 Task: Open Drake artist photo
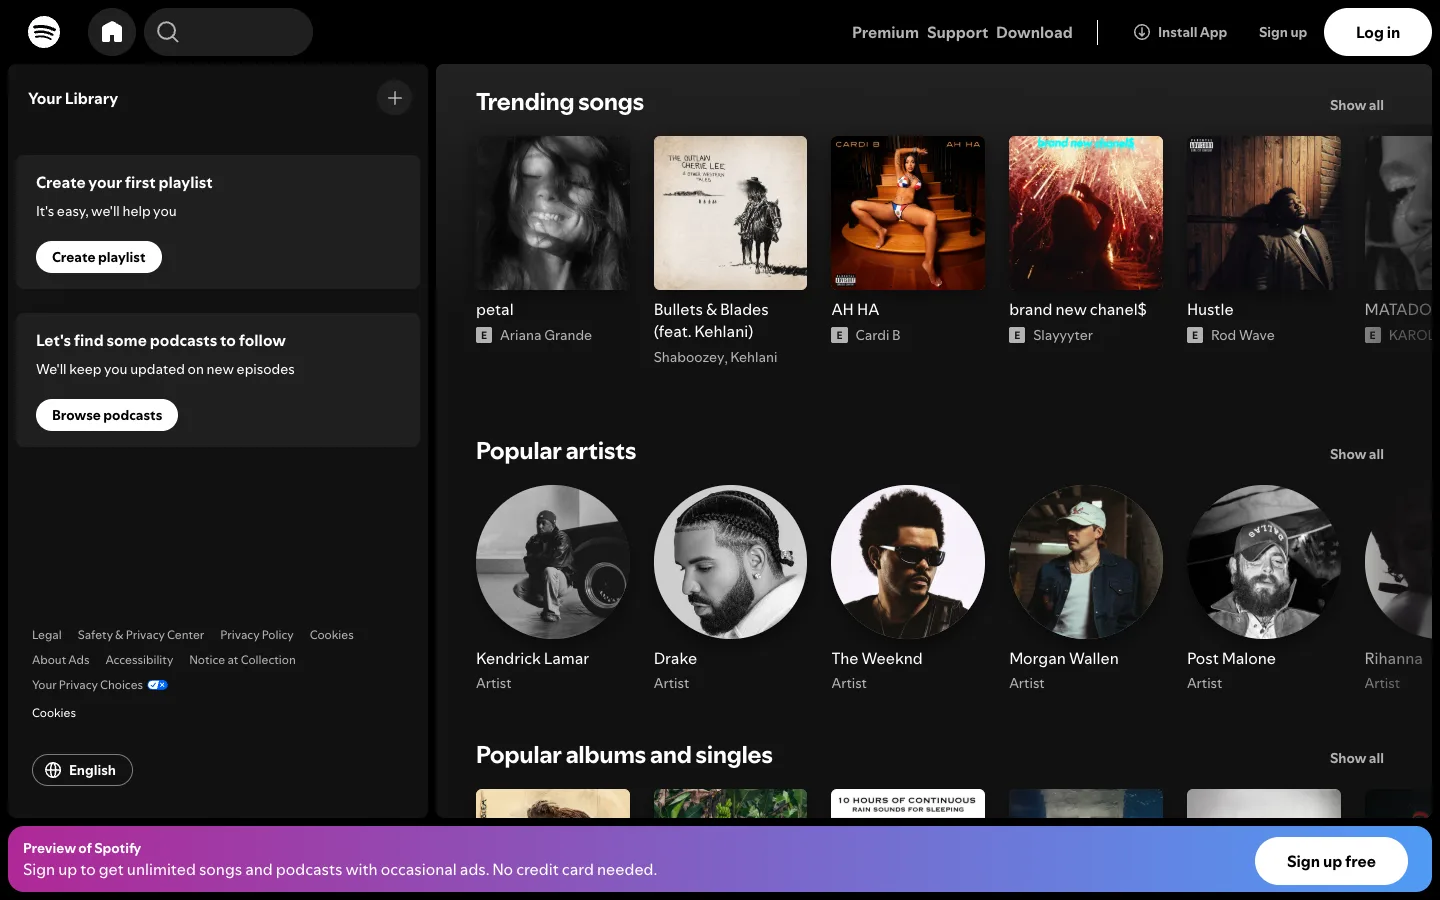(730, 562)
